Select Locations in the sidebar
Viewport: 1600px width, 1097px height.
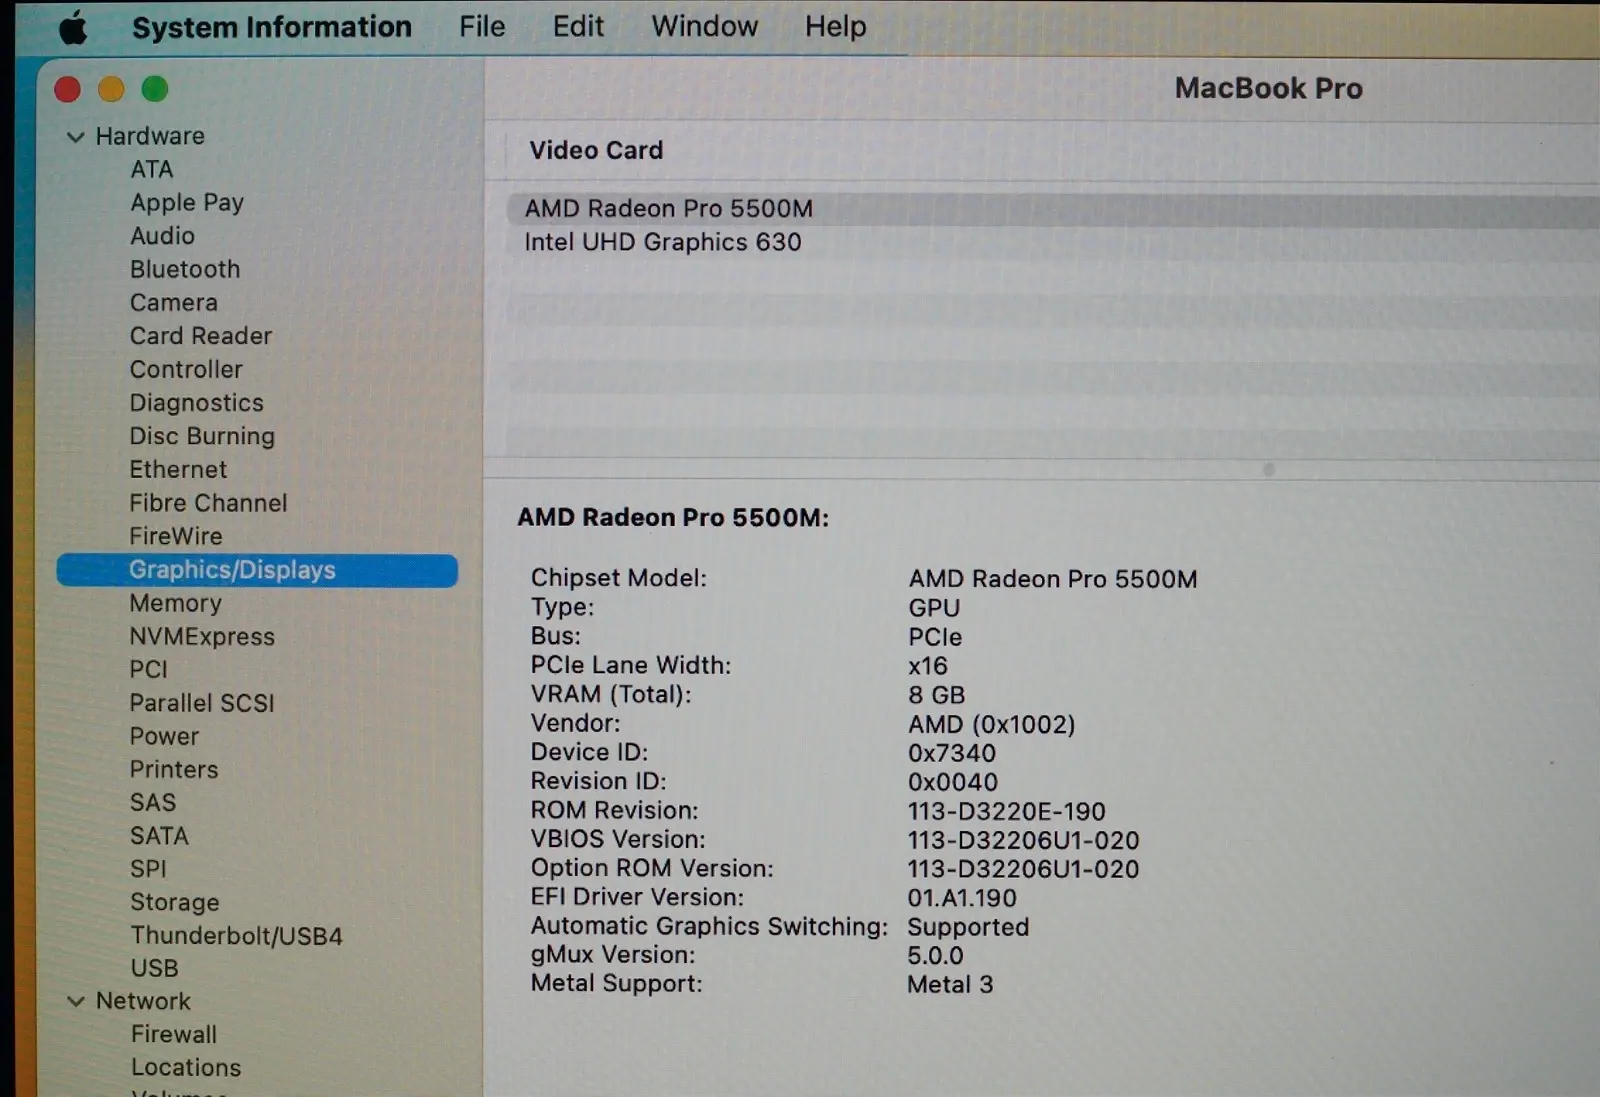(x=186, y=1068)
